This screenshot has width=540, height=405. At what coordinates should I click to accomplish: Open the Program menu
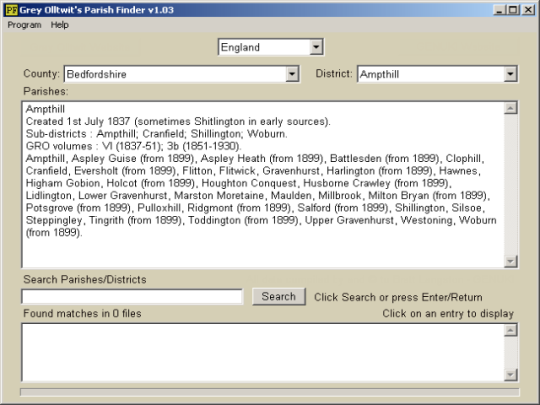[24, 25]
